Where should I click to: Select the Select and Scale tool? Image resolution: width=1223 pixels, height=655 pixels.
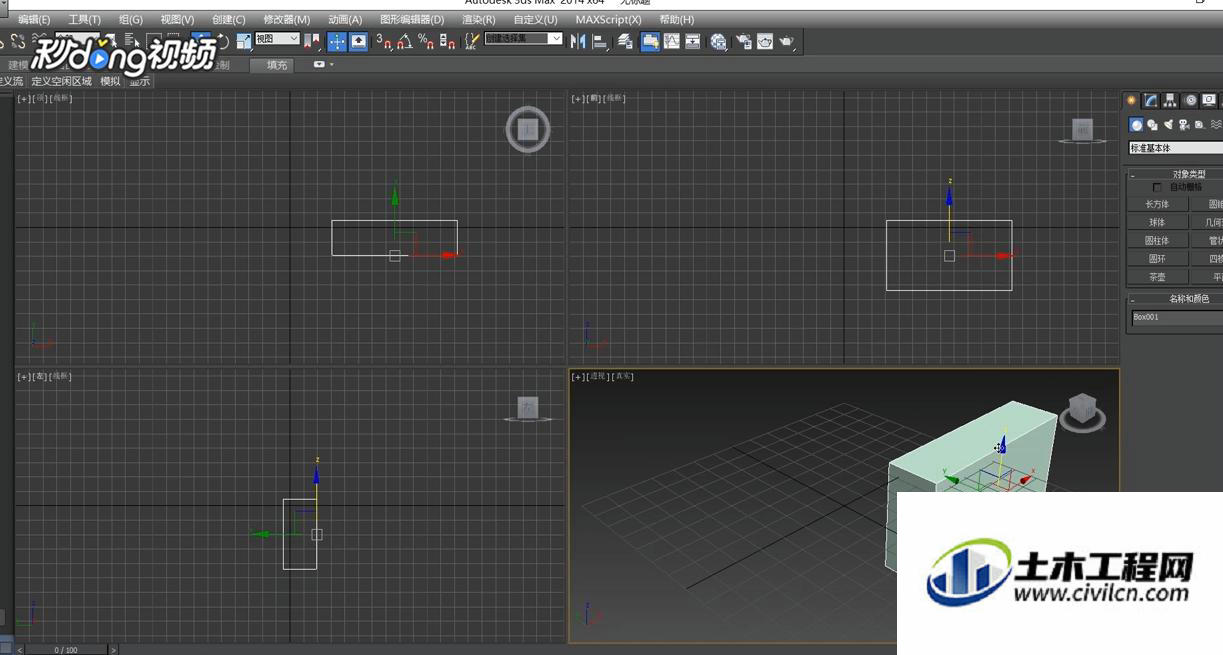pos(245,41)
